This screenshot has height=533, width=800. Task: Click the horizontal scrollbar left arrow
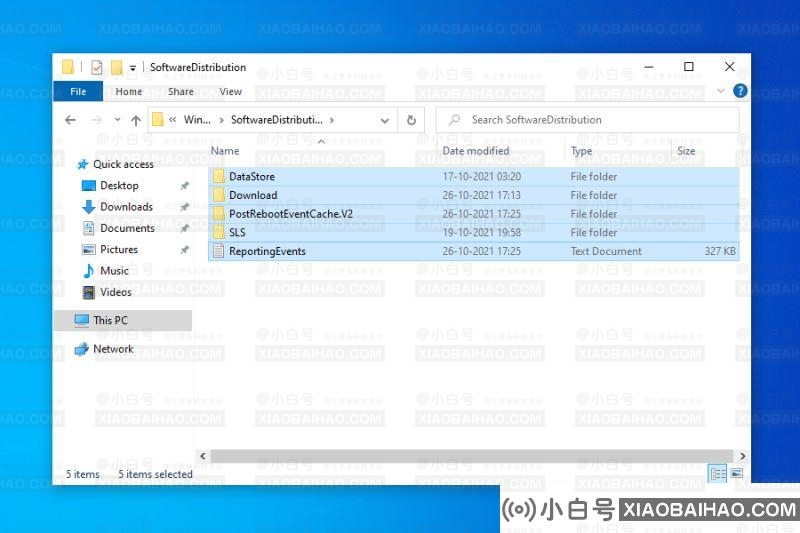203,456
